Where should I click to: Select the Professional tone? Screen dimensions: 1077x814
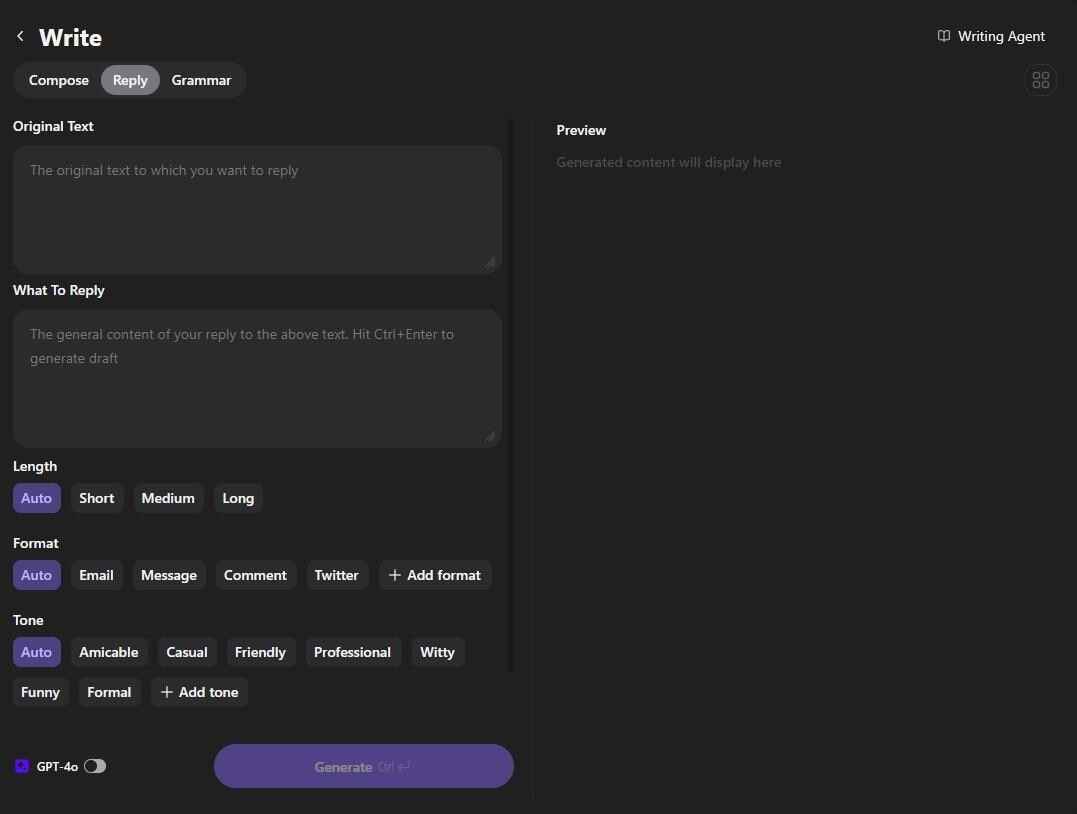(352, 651)
